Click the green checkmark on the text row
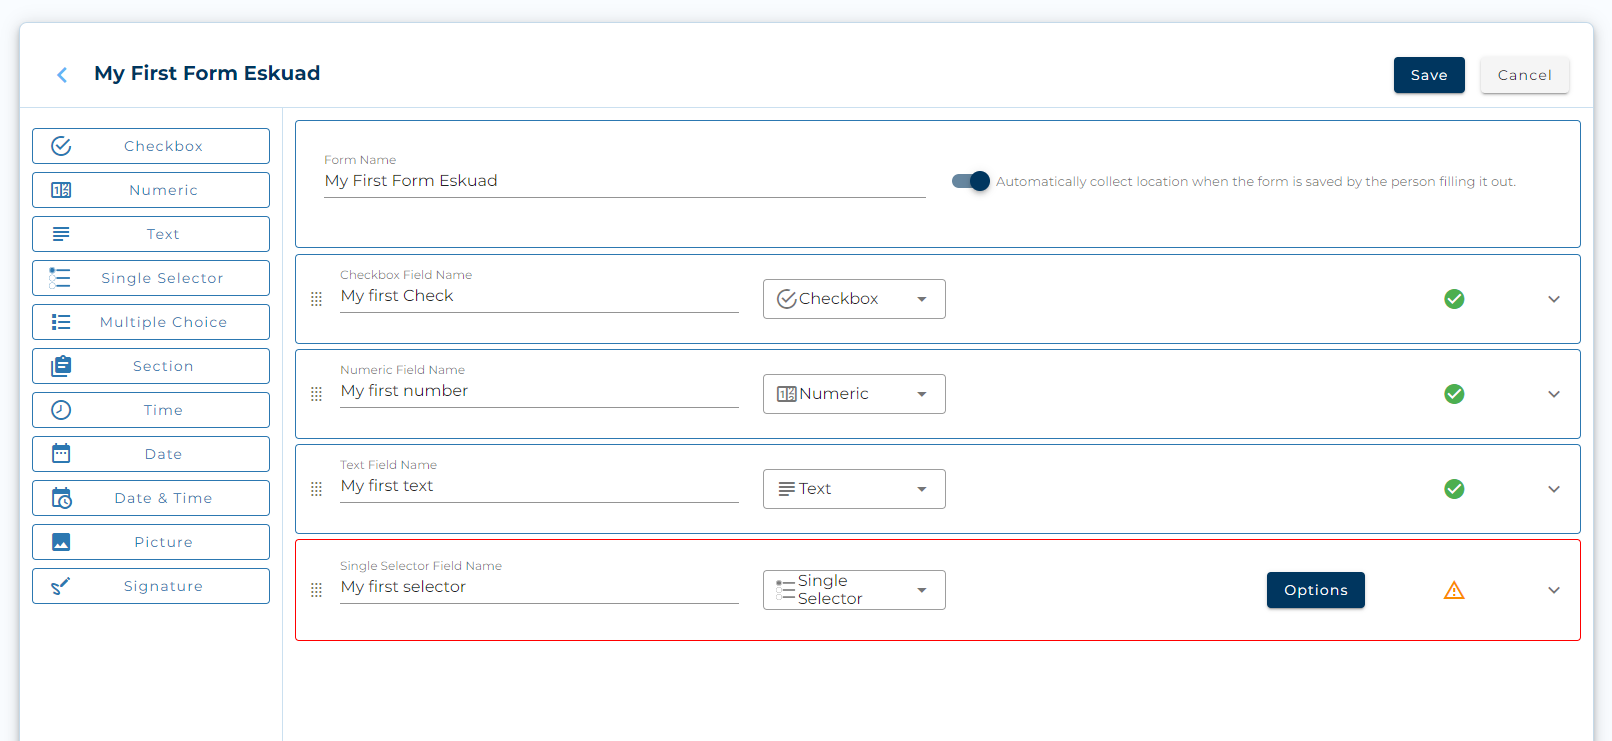This screenshot has height=741, width=1612. tap(1454, 489)
